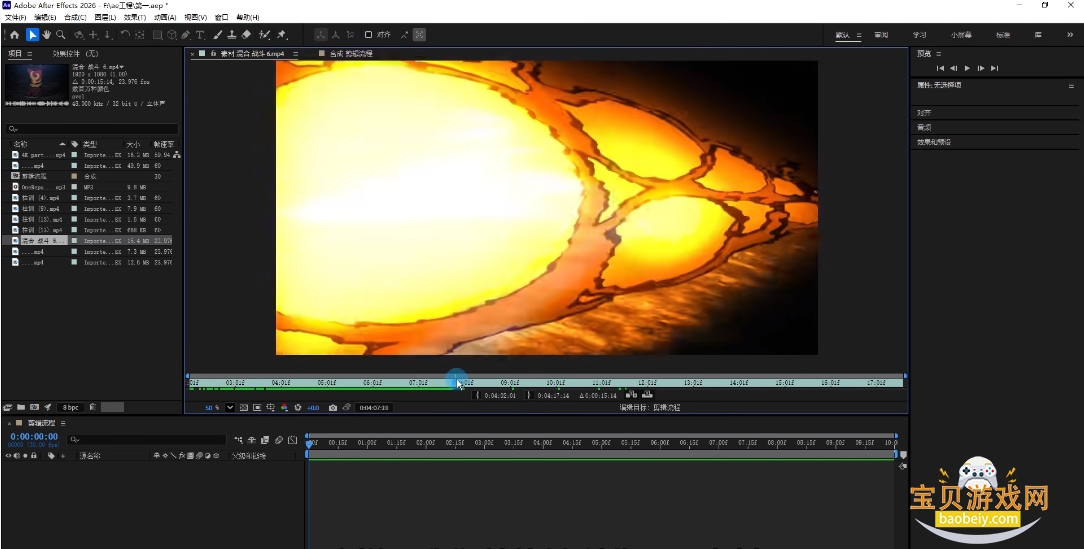Click the exposure +0.0 value
This screenshot has width=1084, height=549.
[313, 407]
